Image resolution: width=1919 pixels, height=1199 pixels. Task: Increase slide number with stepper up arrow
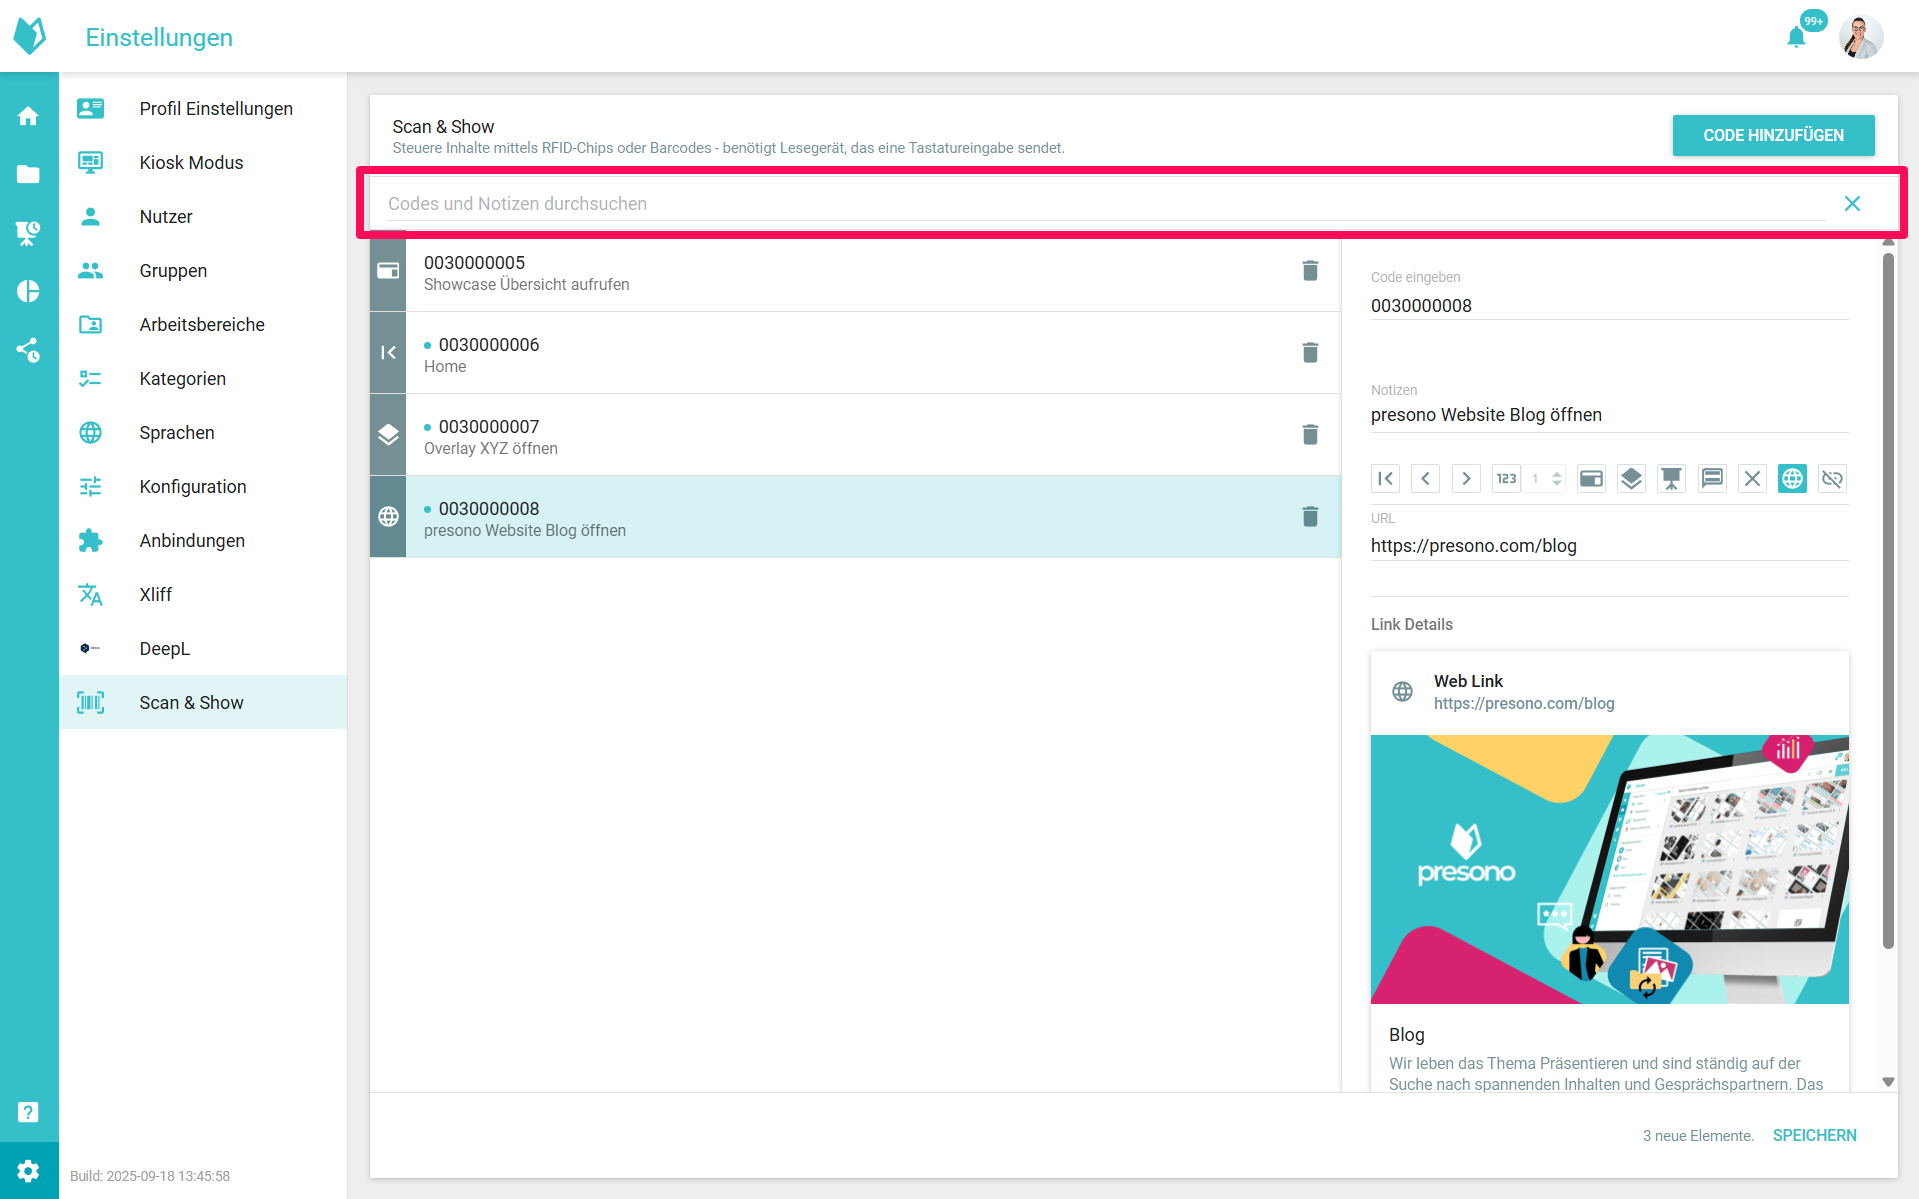(1557, 474)
